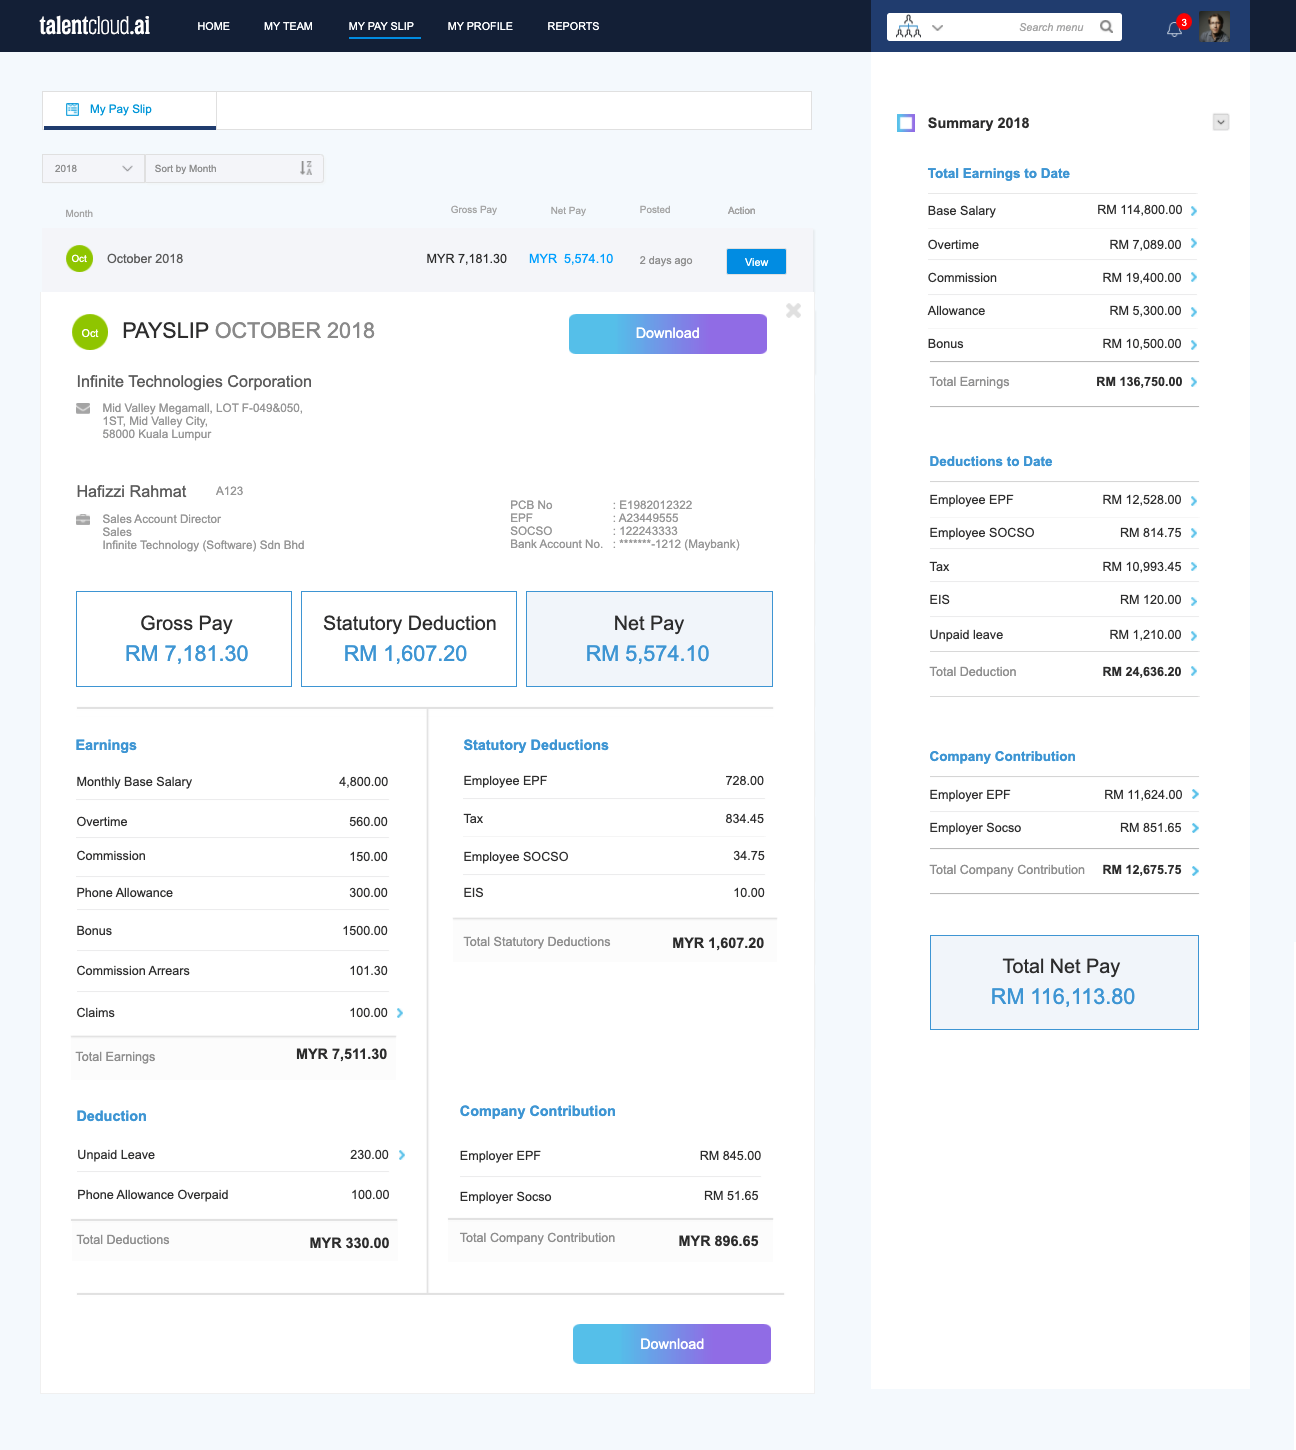Screen dimensions: 1296x1450
Task: Open Overtime RM 7,089.00 summary arrow
Action: click(x=1194, y=244)
